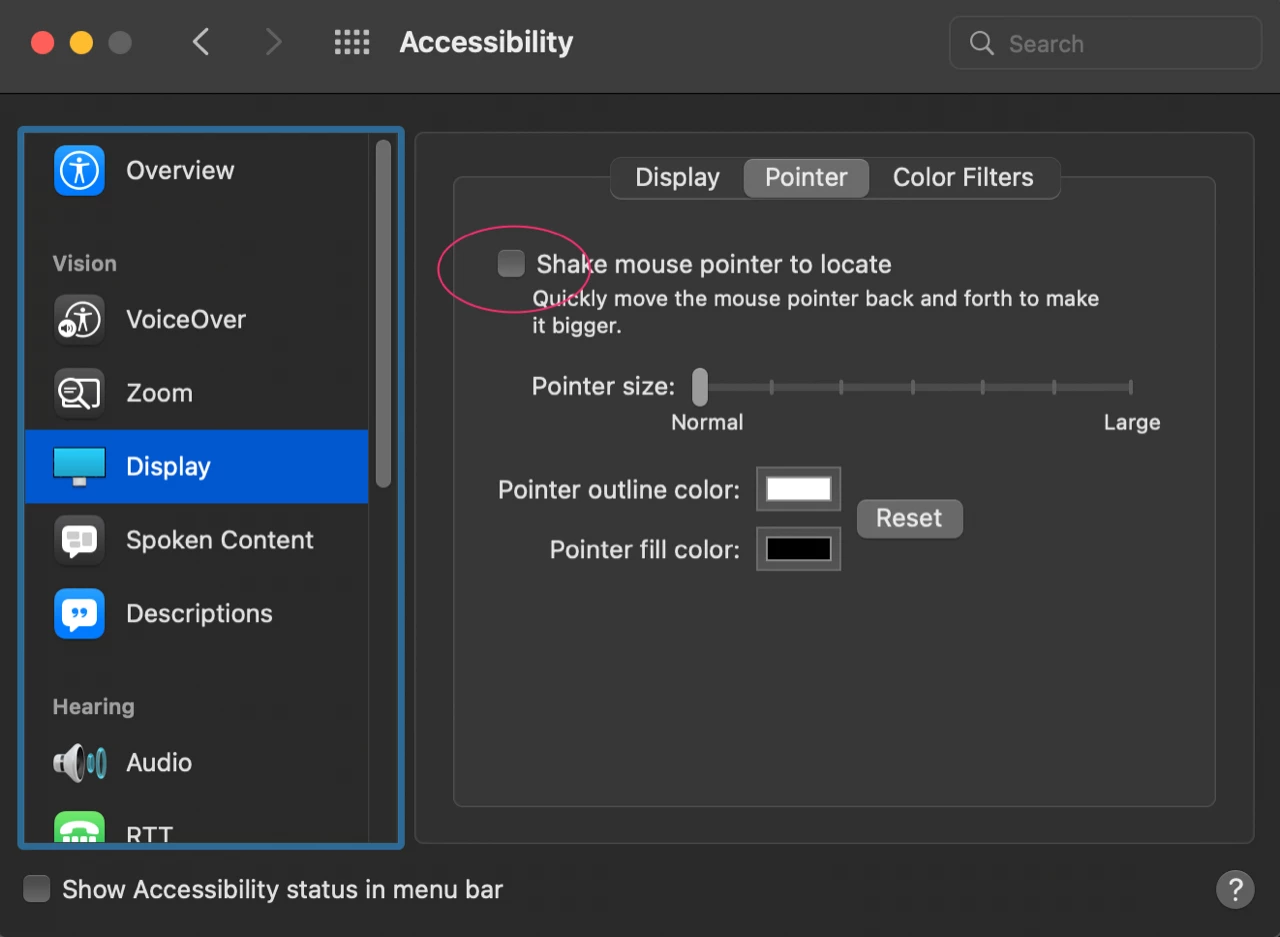This screenshot has width=1280, height=937.
Task: Select the RTT phone icon
Action: click(x=79, y=828)
